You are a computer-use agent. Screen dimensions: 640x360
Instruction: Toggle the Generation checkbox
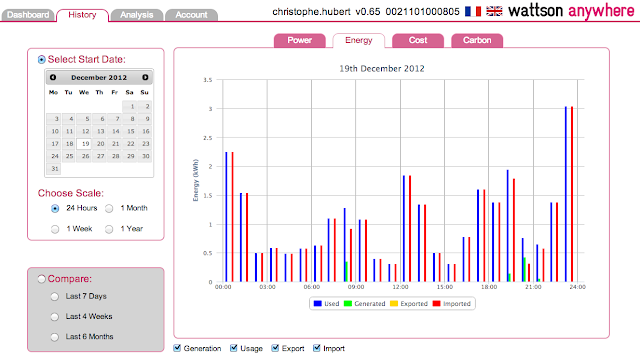click(x=177, y=348)
